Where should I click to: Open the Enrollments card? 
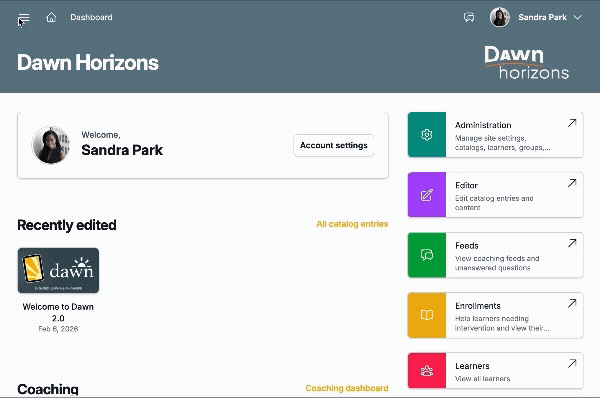(496, 315)
